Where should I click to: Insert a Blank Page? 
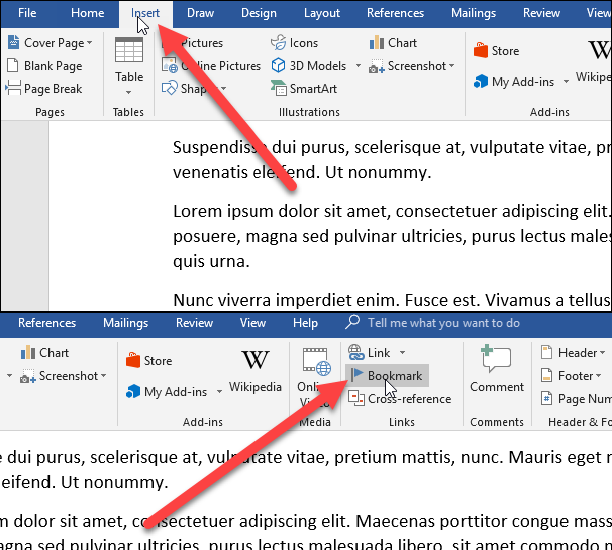coord(45,66)
